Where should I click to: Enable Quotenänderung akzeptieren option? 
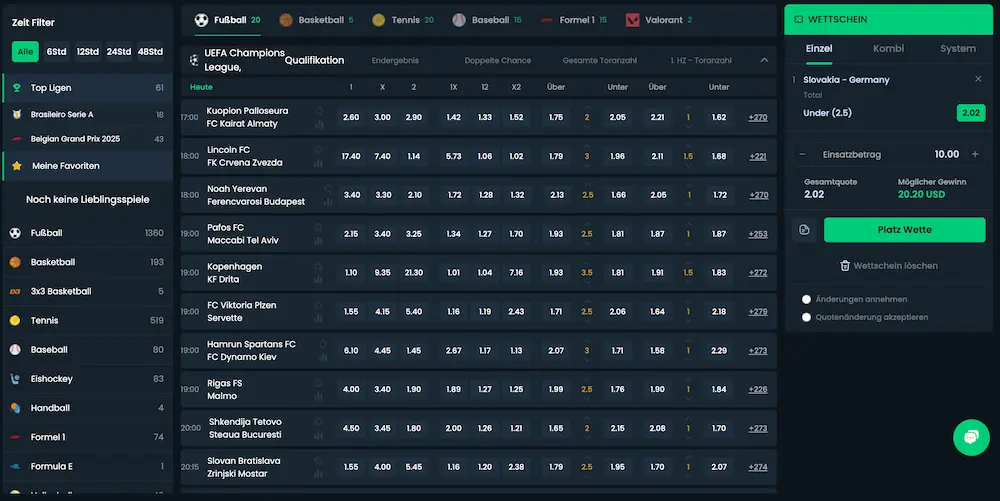point(806,317)
